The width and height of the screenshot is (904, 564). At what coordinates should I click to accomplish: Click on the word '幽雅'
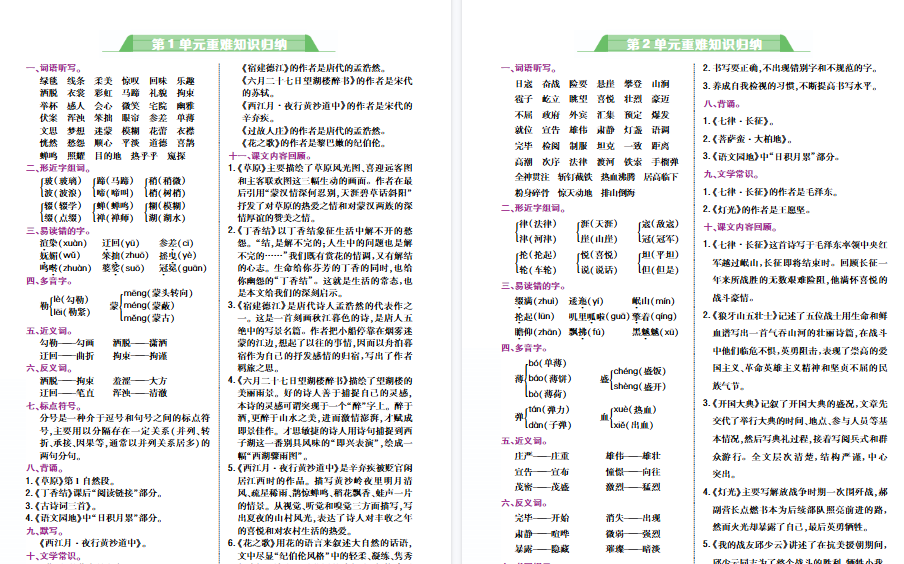[x=186, y=106]
